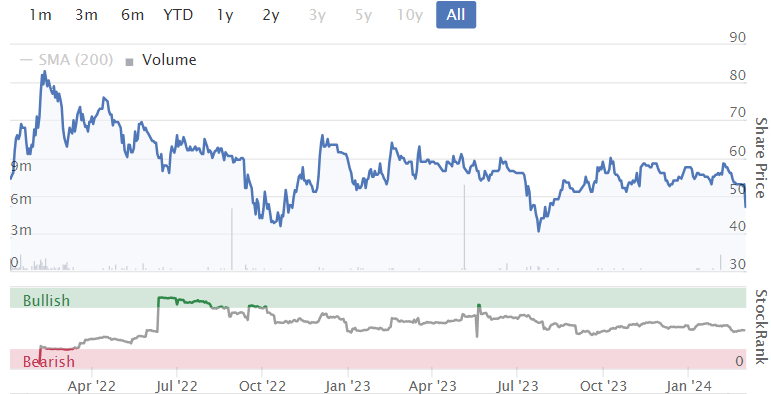Click the Apr '23 date label
Screen dimensions: 771x394
tap(432, 386)
